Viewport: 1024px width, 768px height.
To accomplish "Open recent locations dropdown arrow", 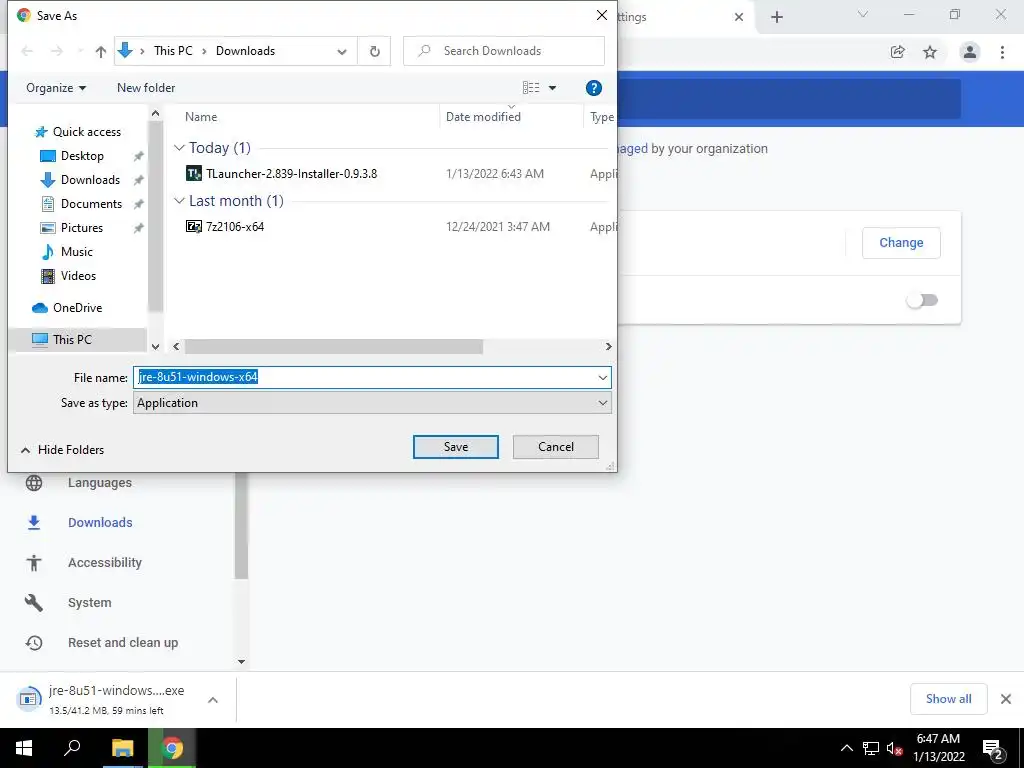I will tap(80, 51).
